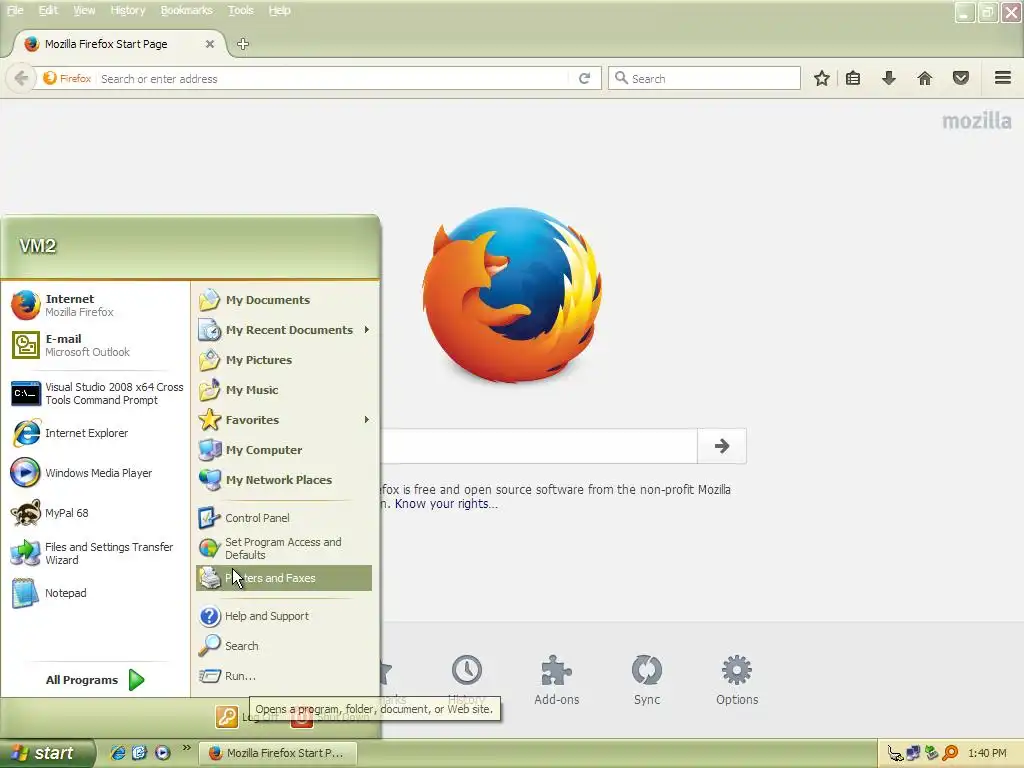Expand My Recent Documents submenu
The image size is (1024, 768).
pos(284,330)
